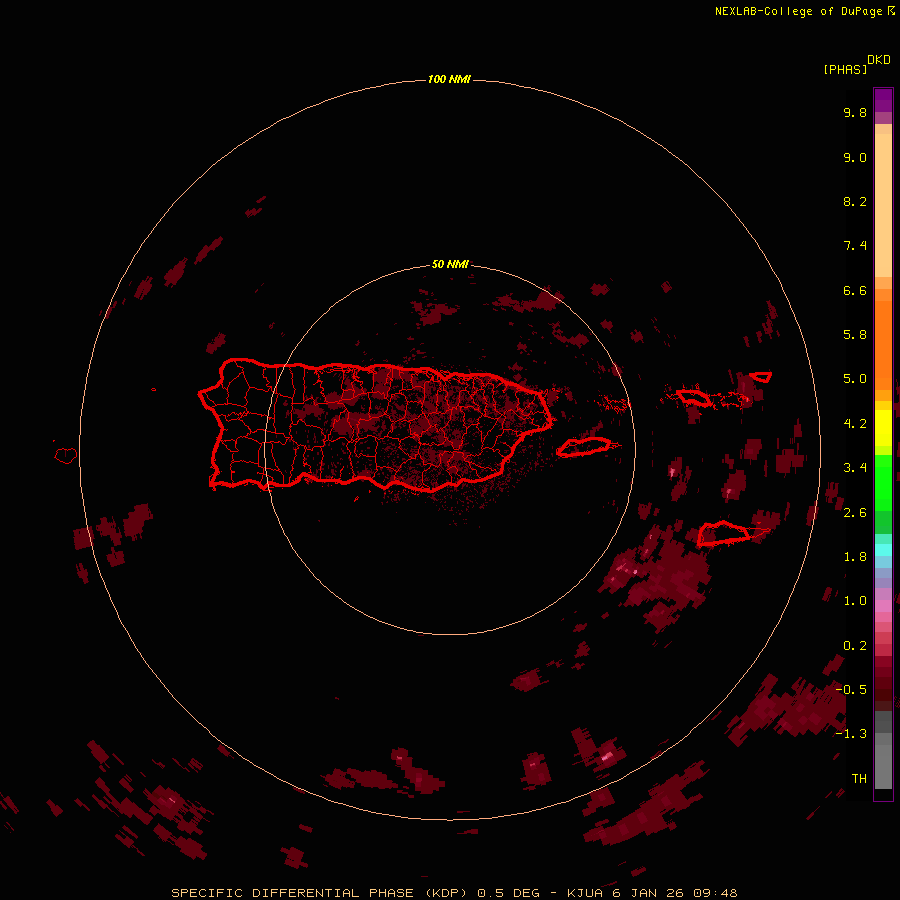Click the -0.5 scale value
This screenshot has width=900, height=900.
click(x=851, y=690)
